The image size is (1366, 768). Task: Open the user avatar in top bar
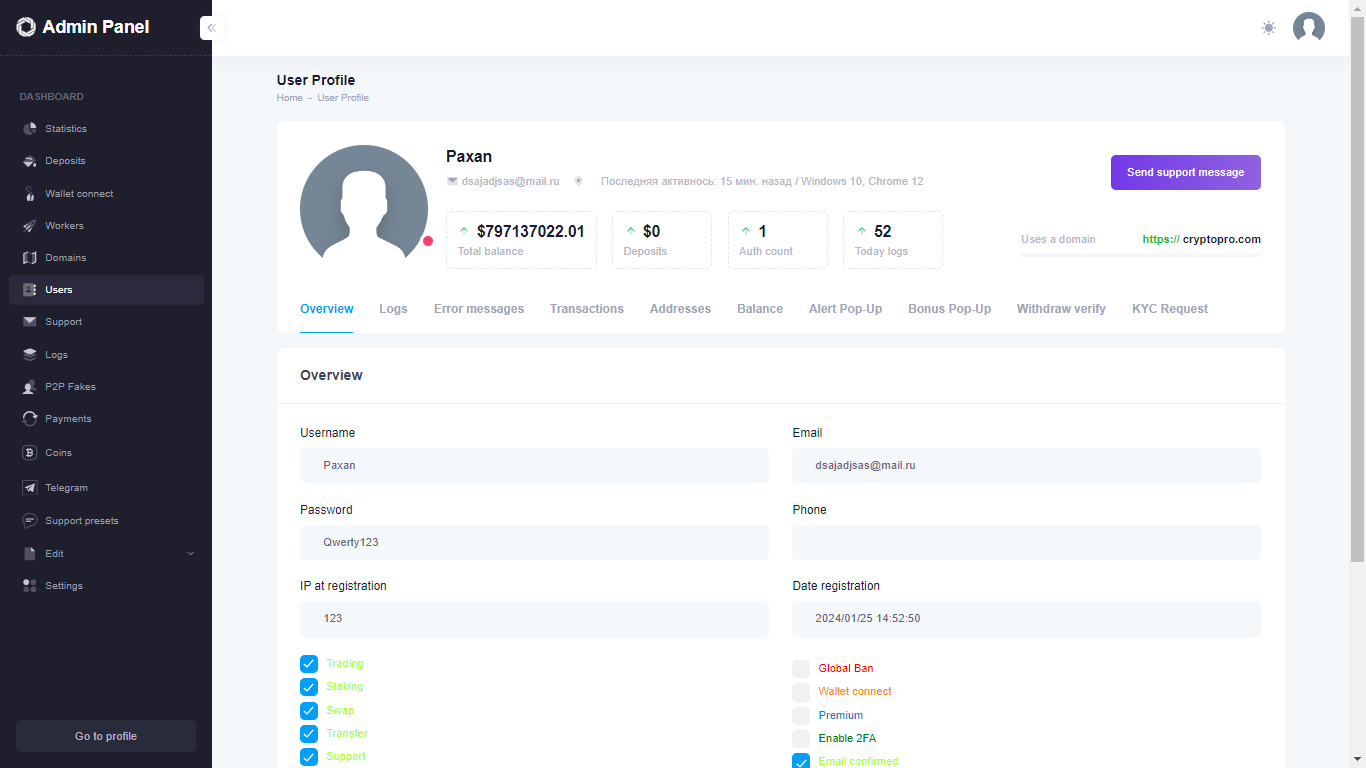tap(1308, 28)
